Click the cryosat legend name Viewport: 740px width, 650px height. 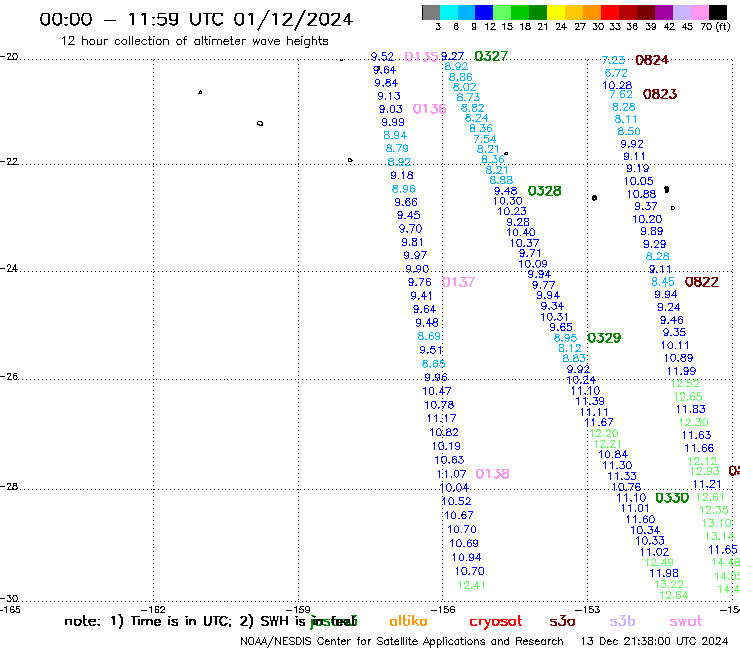(496, 622)
